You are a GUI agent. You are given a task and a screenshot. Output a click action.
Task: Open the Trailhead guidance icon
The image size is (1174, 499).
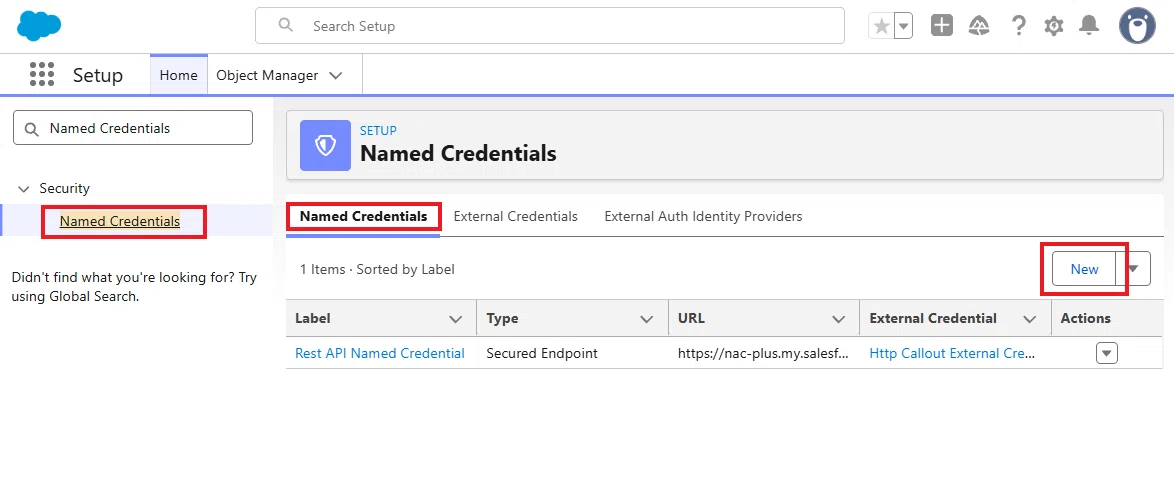point(979,26)
